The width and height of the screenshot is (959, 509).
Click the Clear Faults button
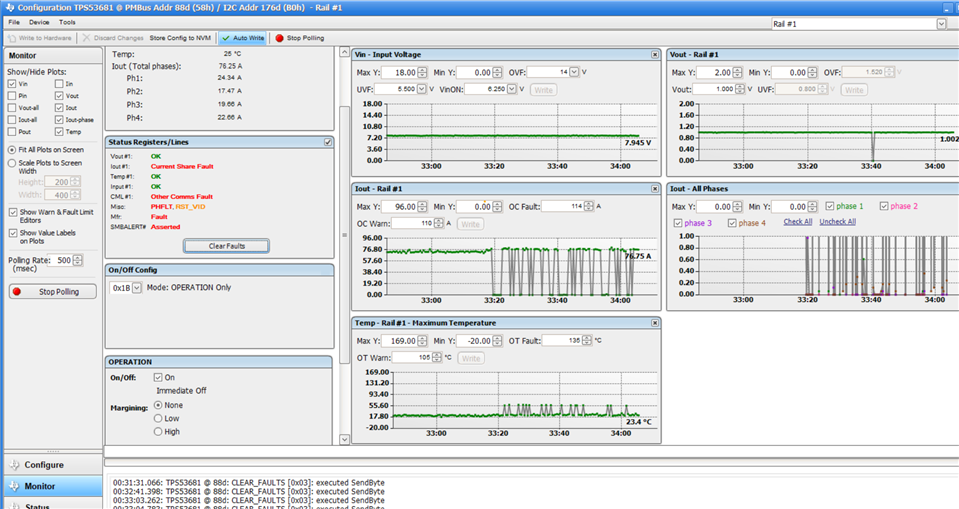(x=226, y=246)
